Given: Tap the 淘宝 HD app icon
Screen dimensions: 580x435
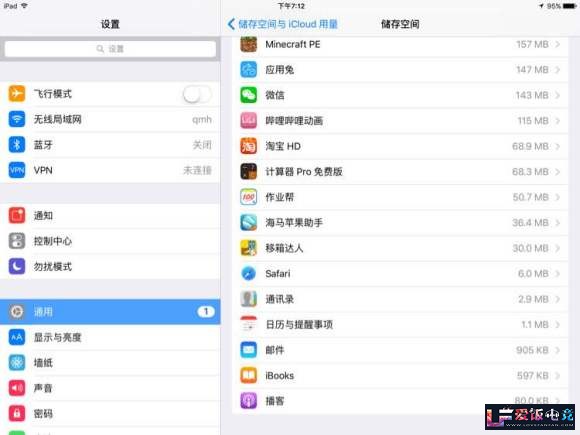Looking at the screenshot, I should click(x=249, y=146).
